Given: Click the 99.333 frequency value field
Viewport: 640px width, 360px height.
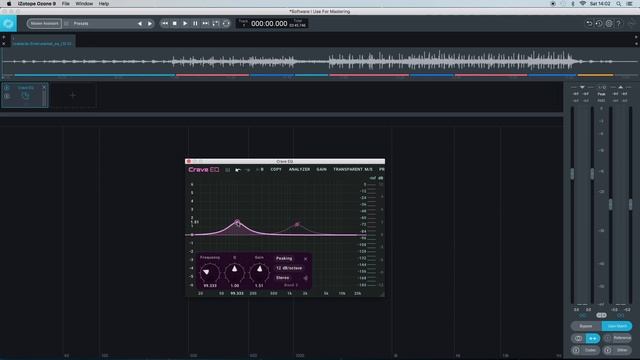Looking at the screenshot, I should tap(210, 286).
